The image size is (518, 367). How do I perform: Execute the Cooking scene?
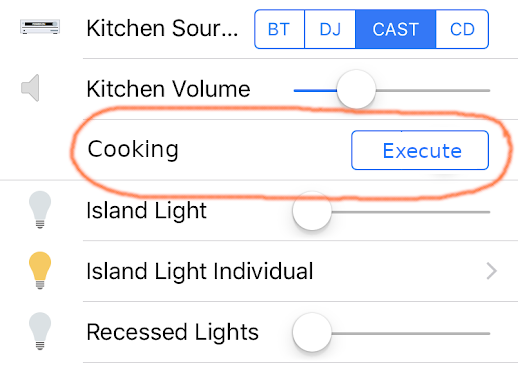coord(420,150)
